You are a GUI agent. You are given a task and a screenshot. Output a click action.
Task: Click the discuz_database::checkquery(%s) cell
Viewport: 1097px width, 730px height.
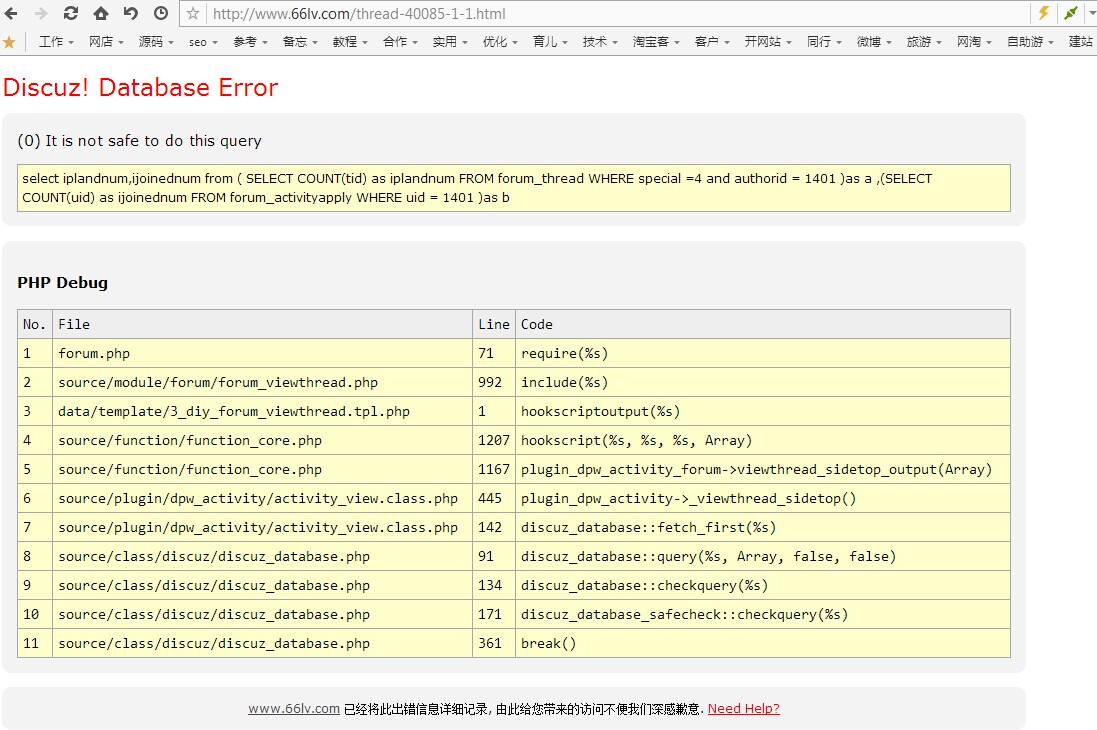pos(763,585)
